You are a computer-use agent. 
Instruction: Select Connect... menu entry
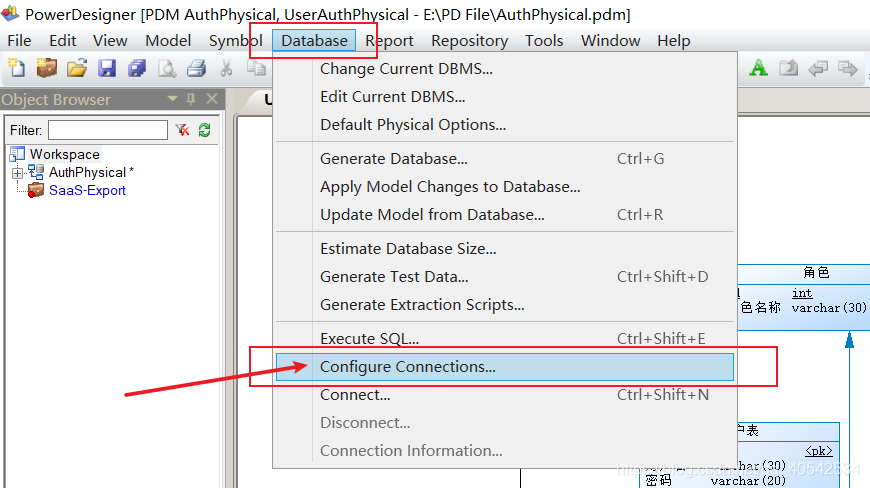tap(505, 395)
